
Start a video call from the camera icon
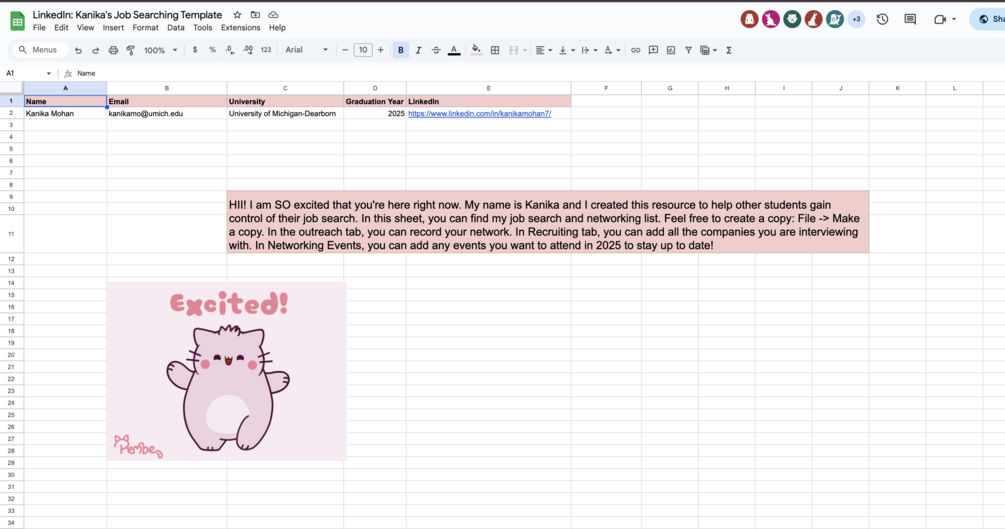(x=940, y=19)
